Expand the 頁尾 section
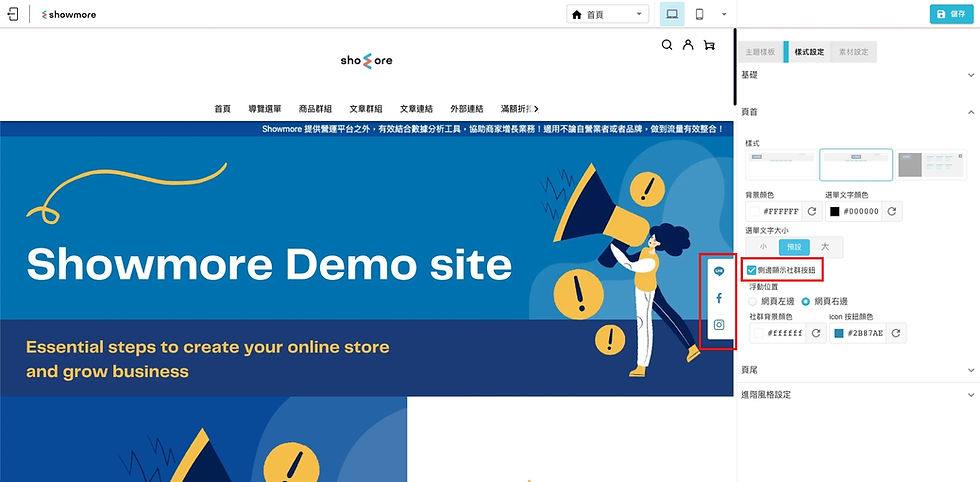 point(858,370)
